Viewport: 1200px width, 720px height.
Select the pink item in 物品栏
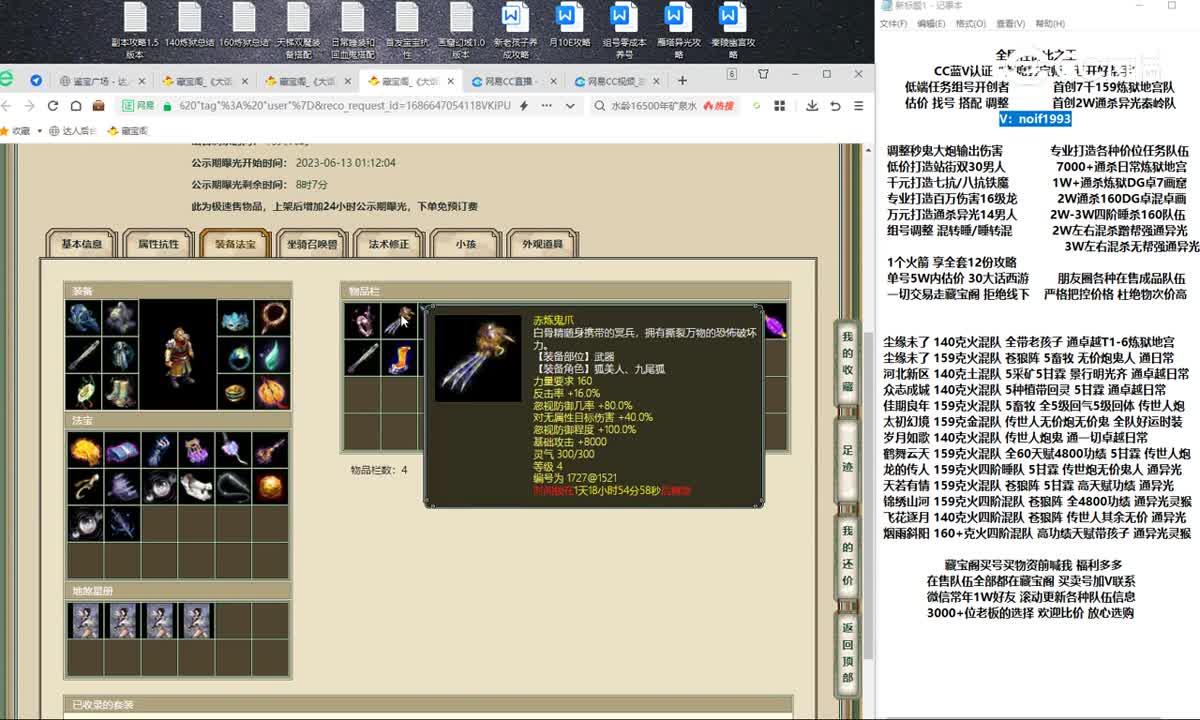[x=362, y=320]
